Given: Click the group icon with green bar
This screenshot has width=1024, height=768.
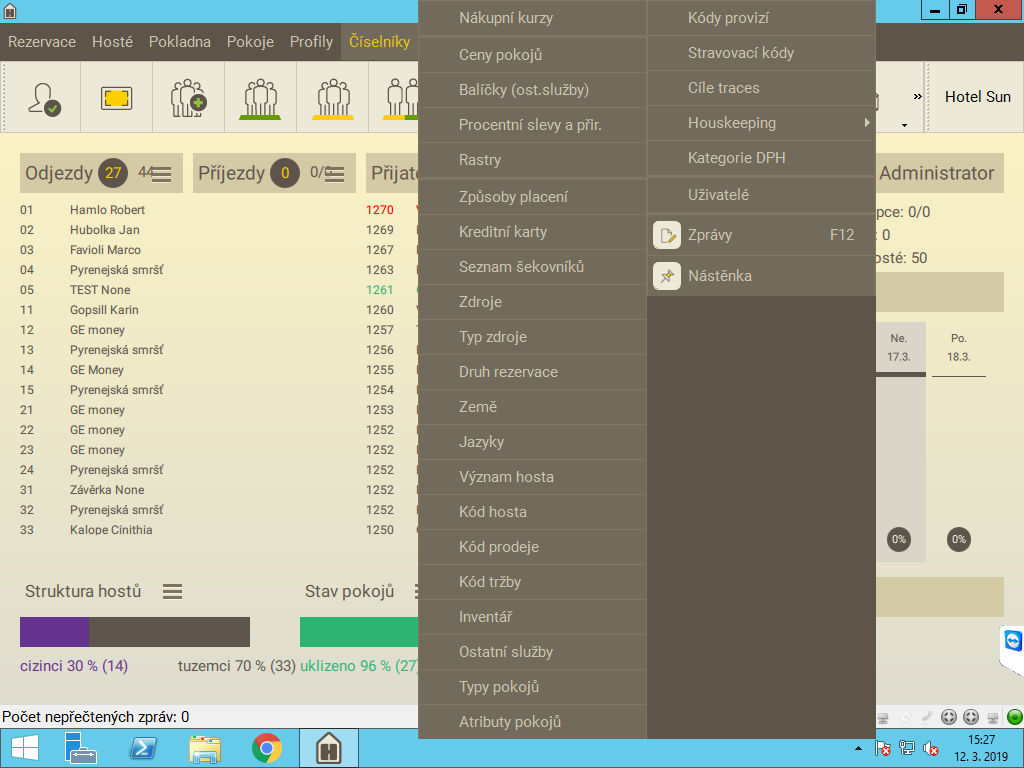Looking at the screenshot, I should click(260, 97).
